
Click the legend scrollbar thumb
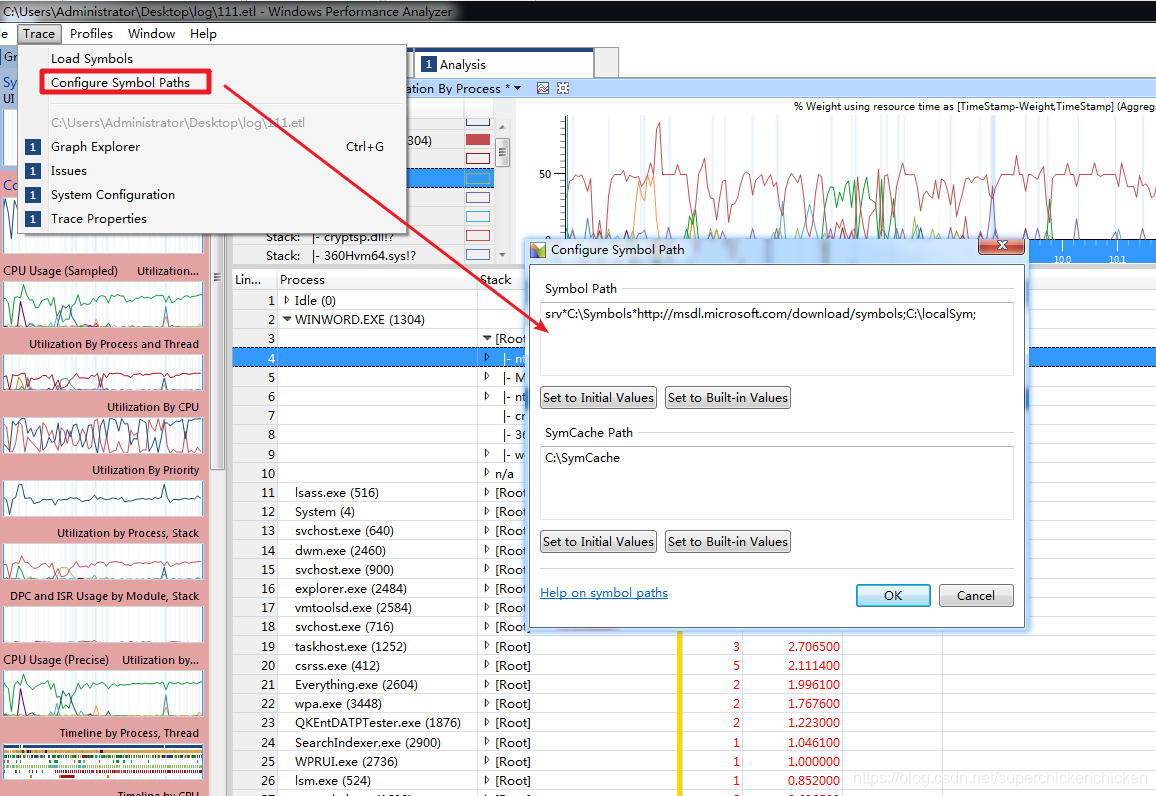(502, 153)
